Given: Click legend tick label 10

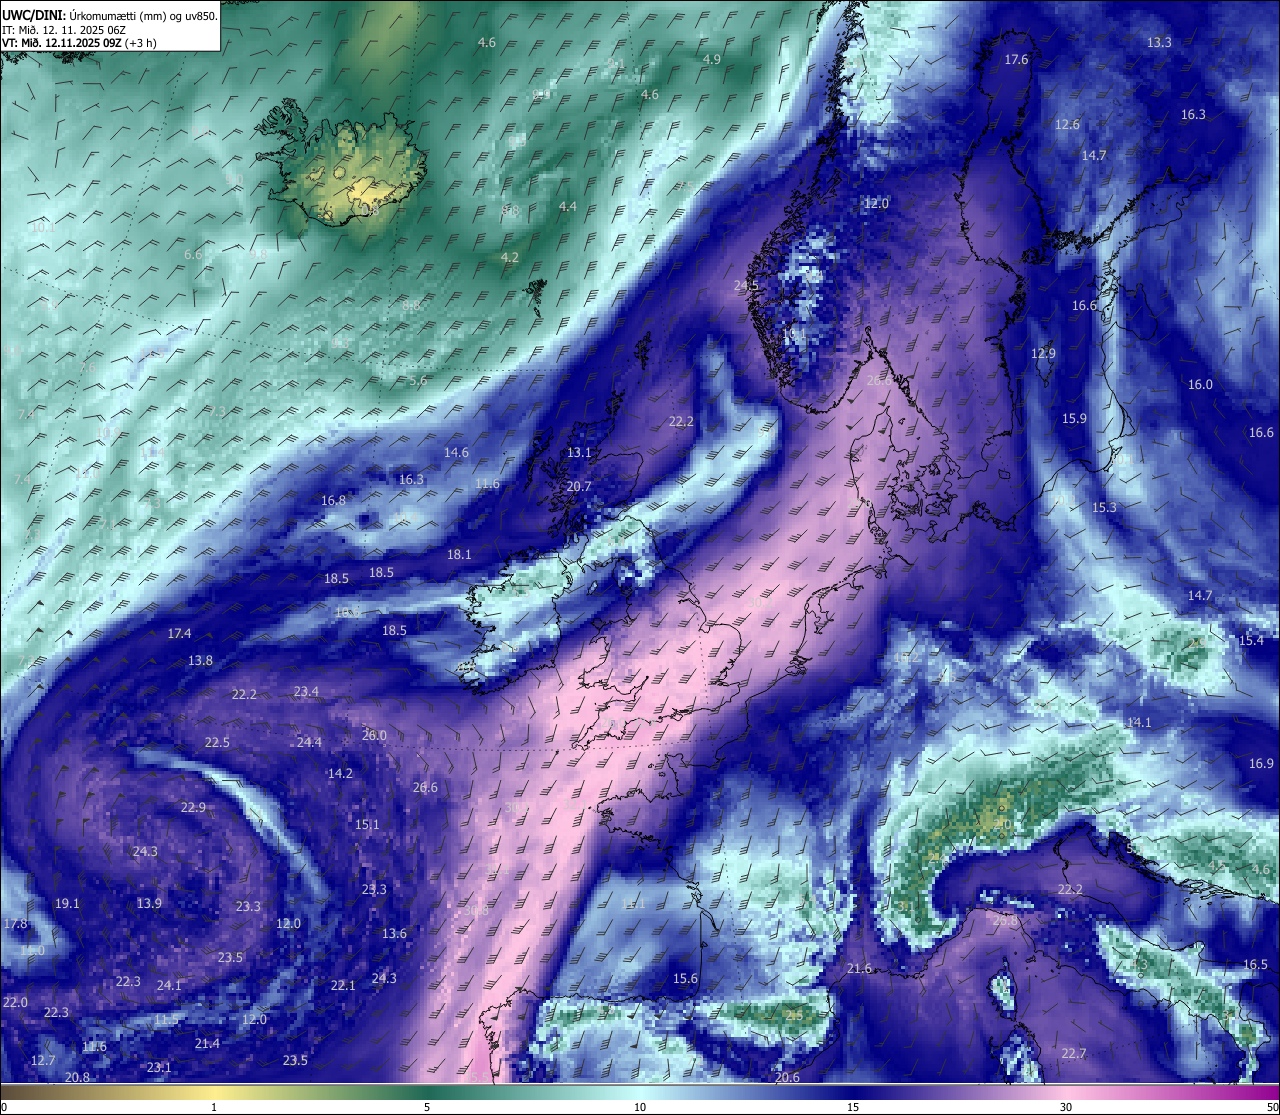Looking at the screenshot, I should (640, 1107).
